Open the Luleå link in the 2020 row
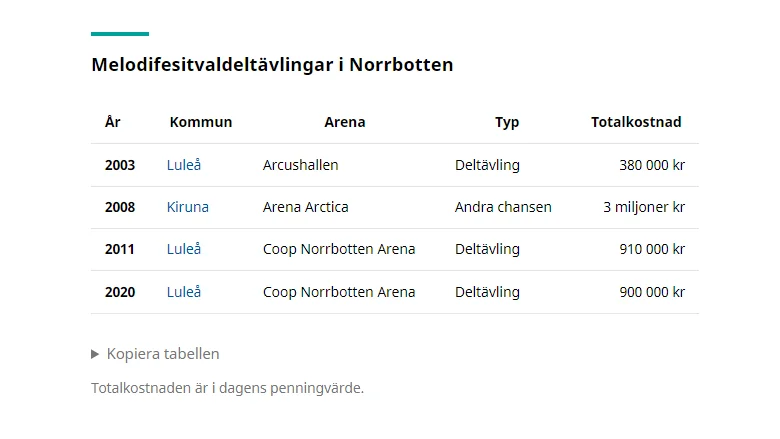 184,292
